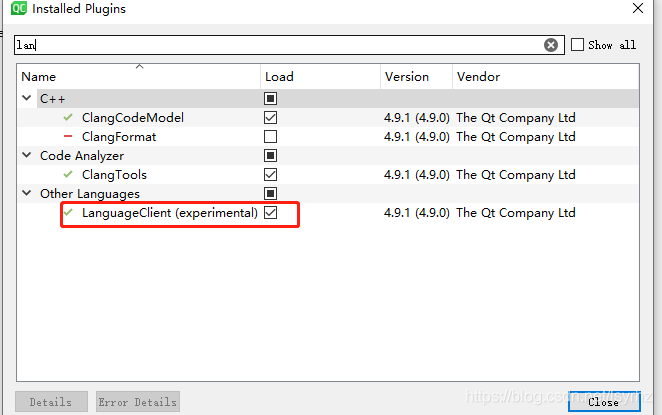Click the Details button
The height and width of the screenshot is (415, 662).
click(x=51, y=401)
